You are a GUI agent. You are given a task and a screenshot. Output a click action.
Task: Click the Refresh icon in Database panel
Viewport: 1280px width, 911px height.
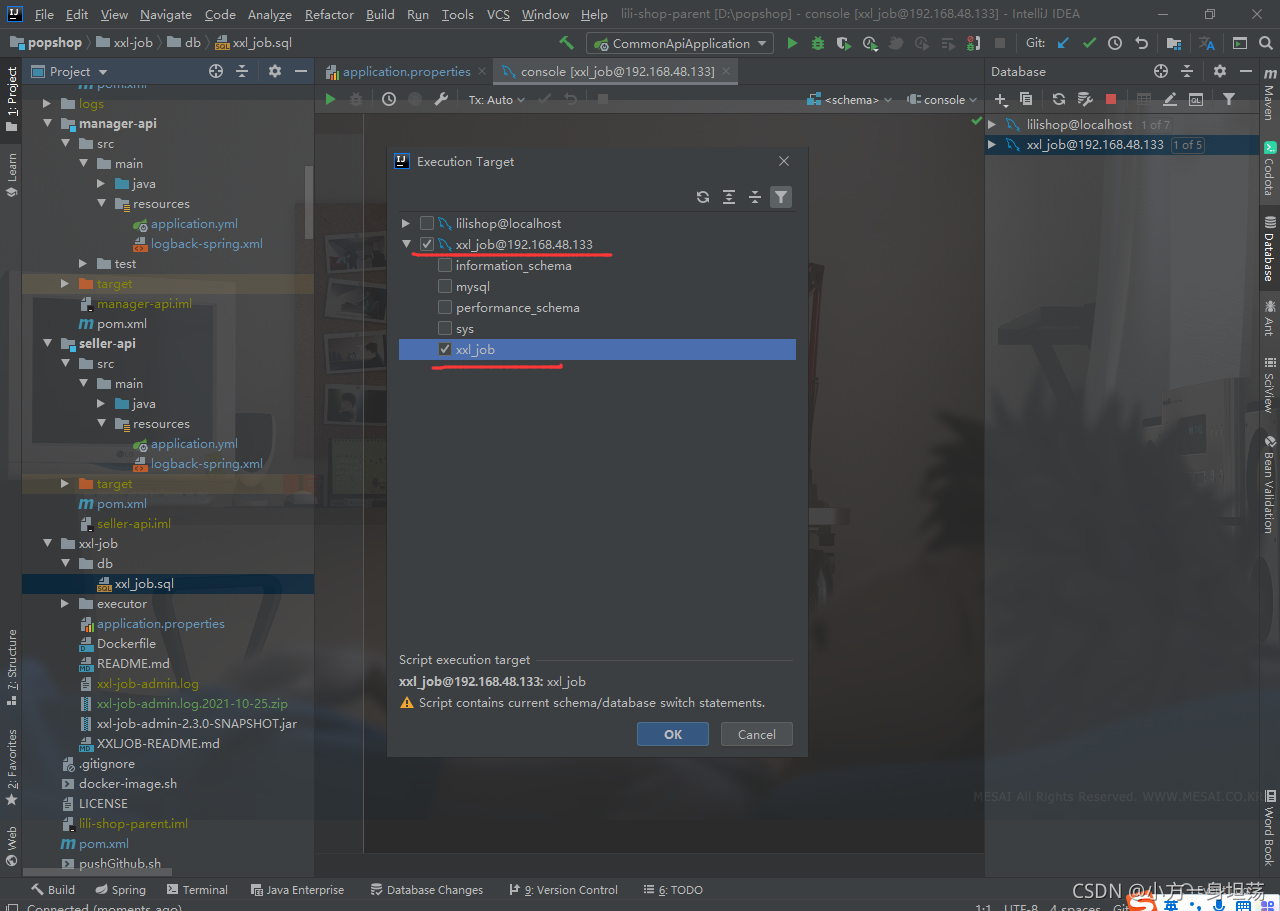1059,99
